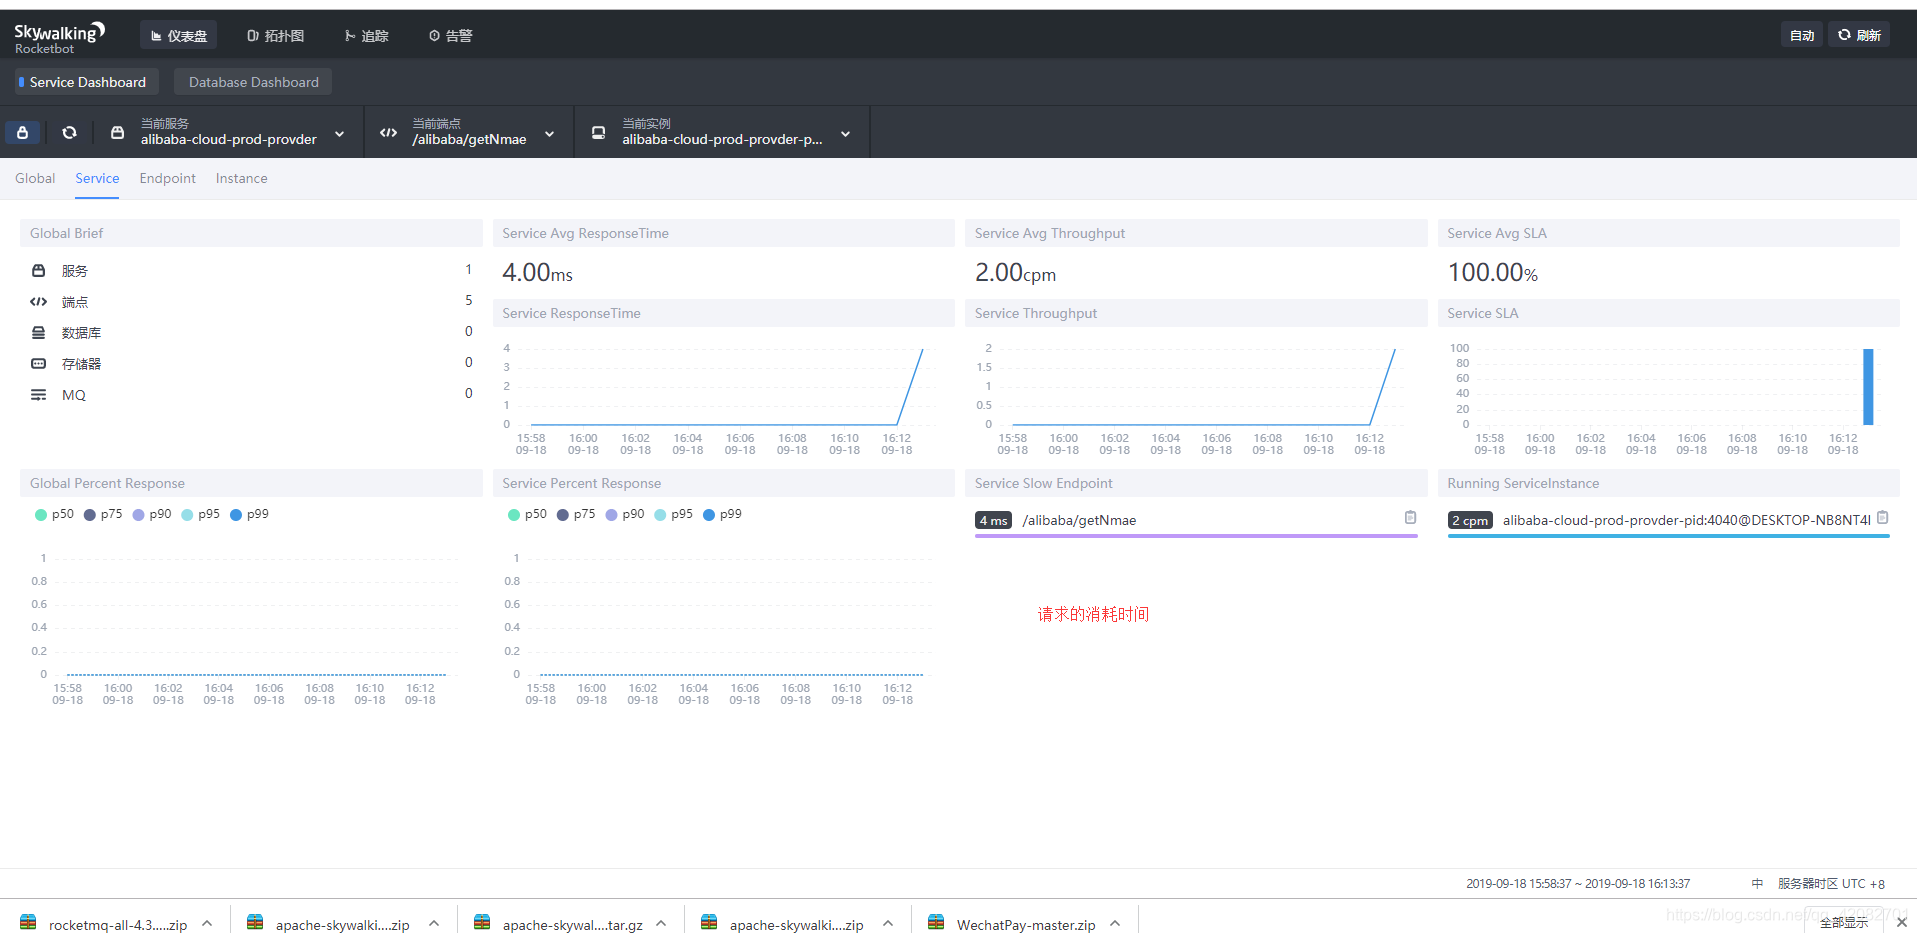
Task: Expand options for second apache-skywalki zip download
Action: 888,923
